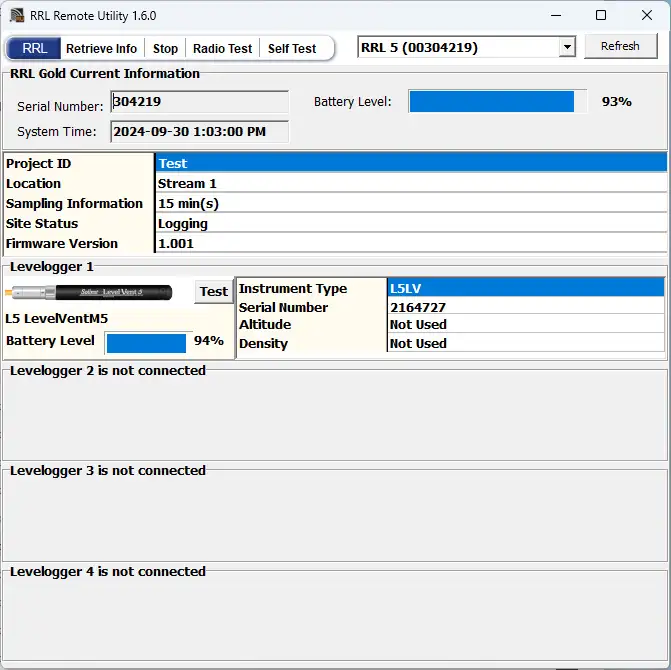Image resolution: width=671 pixels, height=670 pixels.
Task: Click the System Time field
Action: coord(199,132)
